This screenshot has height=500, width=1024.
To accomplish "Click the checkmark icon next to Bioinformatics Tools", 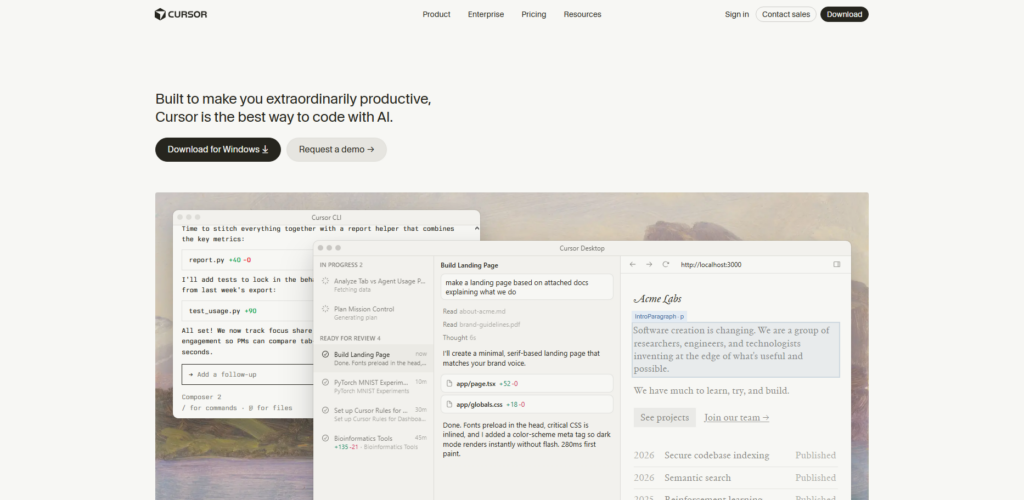I will (x=325, y=438).
